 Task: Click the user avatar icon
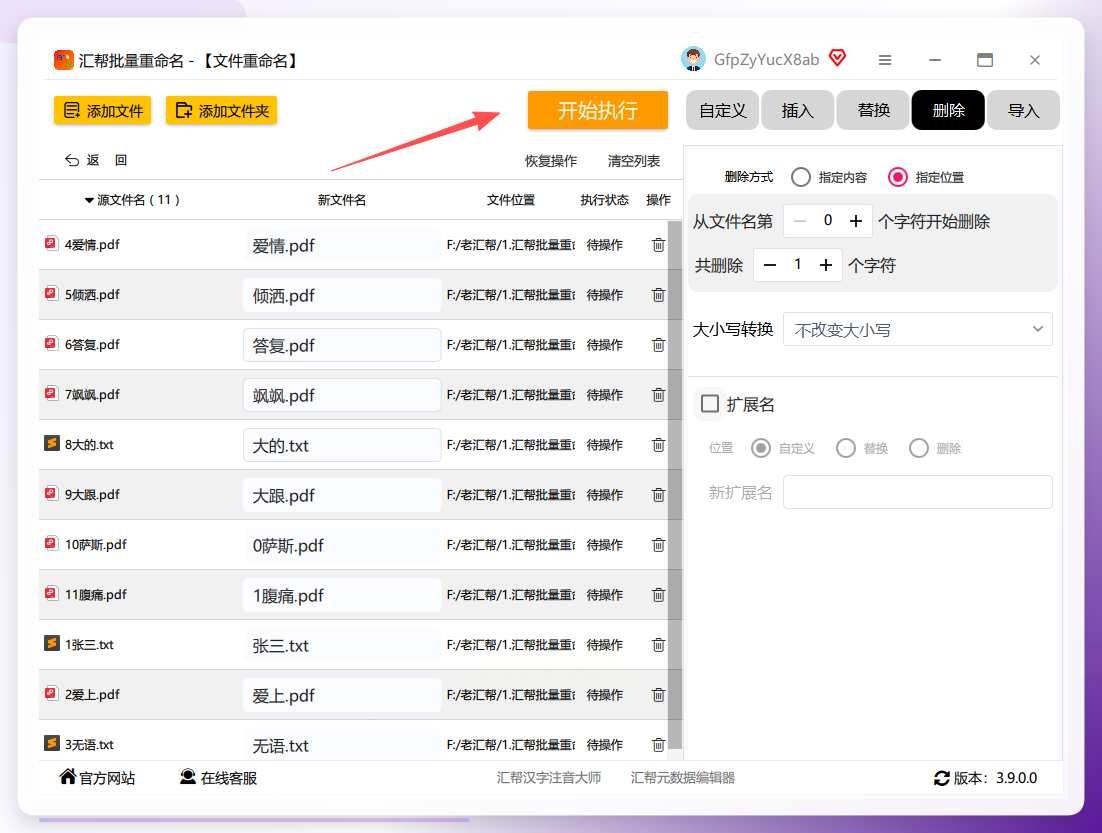(x=693, y=59)
